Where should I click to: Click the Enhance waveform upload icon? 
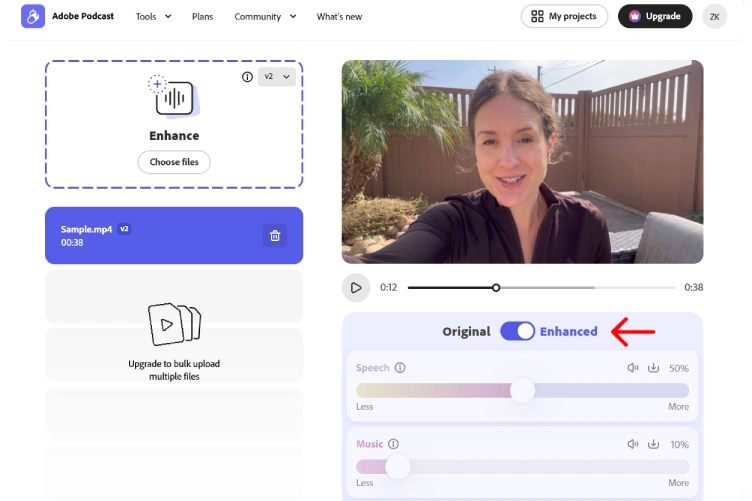174,97
